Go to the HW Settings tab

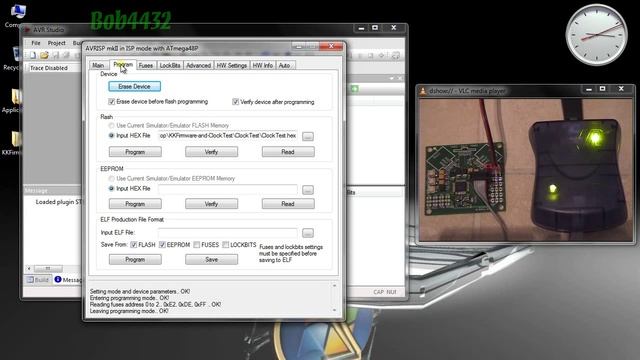[x=231, y=65]
